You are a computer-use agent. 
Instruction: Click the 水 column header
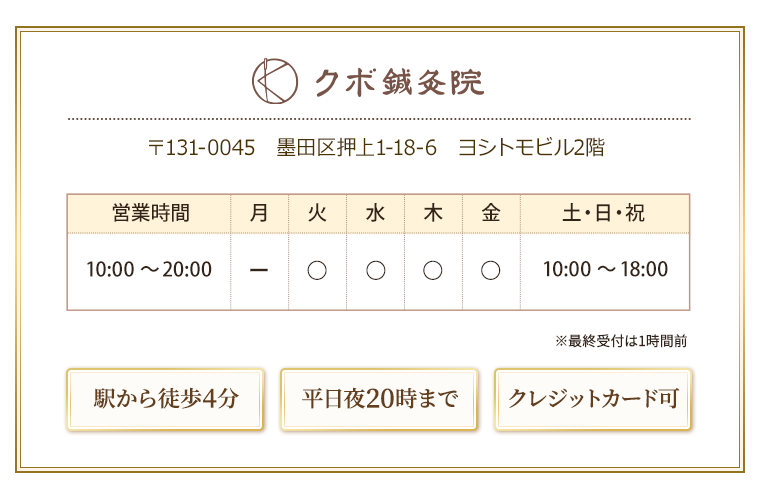[375, 213]
